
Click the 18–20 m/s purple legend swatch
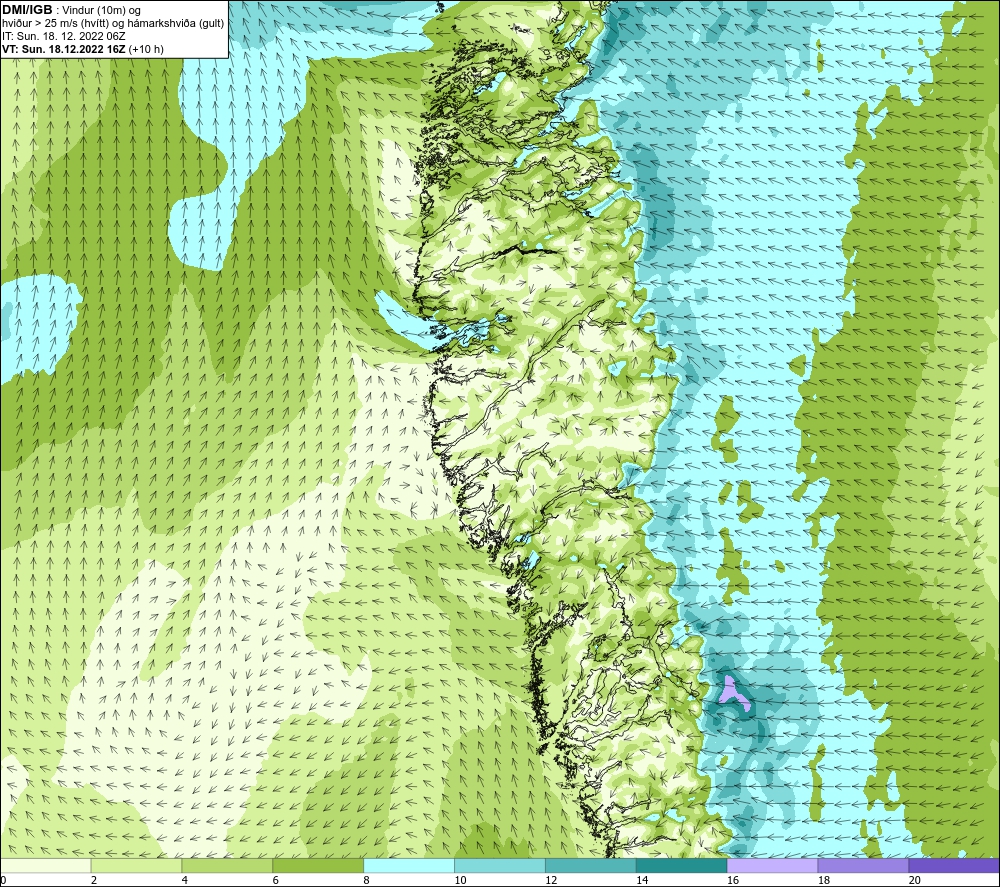863,865
